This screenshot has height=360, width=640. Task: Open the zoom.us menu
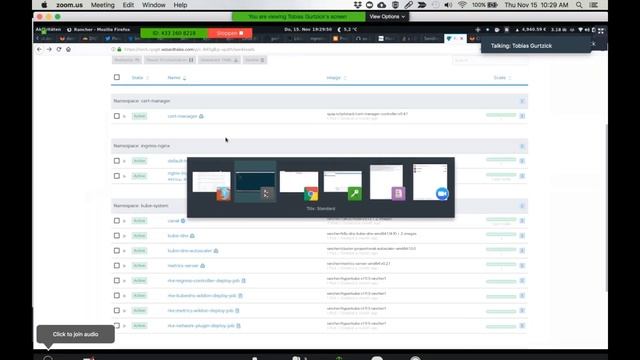coord(69,5)
